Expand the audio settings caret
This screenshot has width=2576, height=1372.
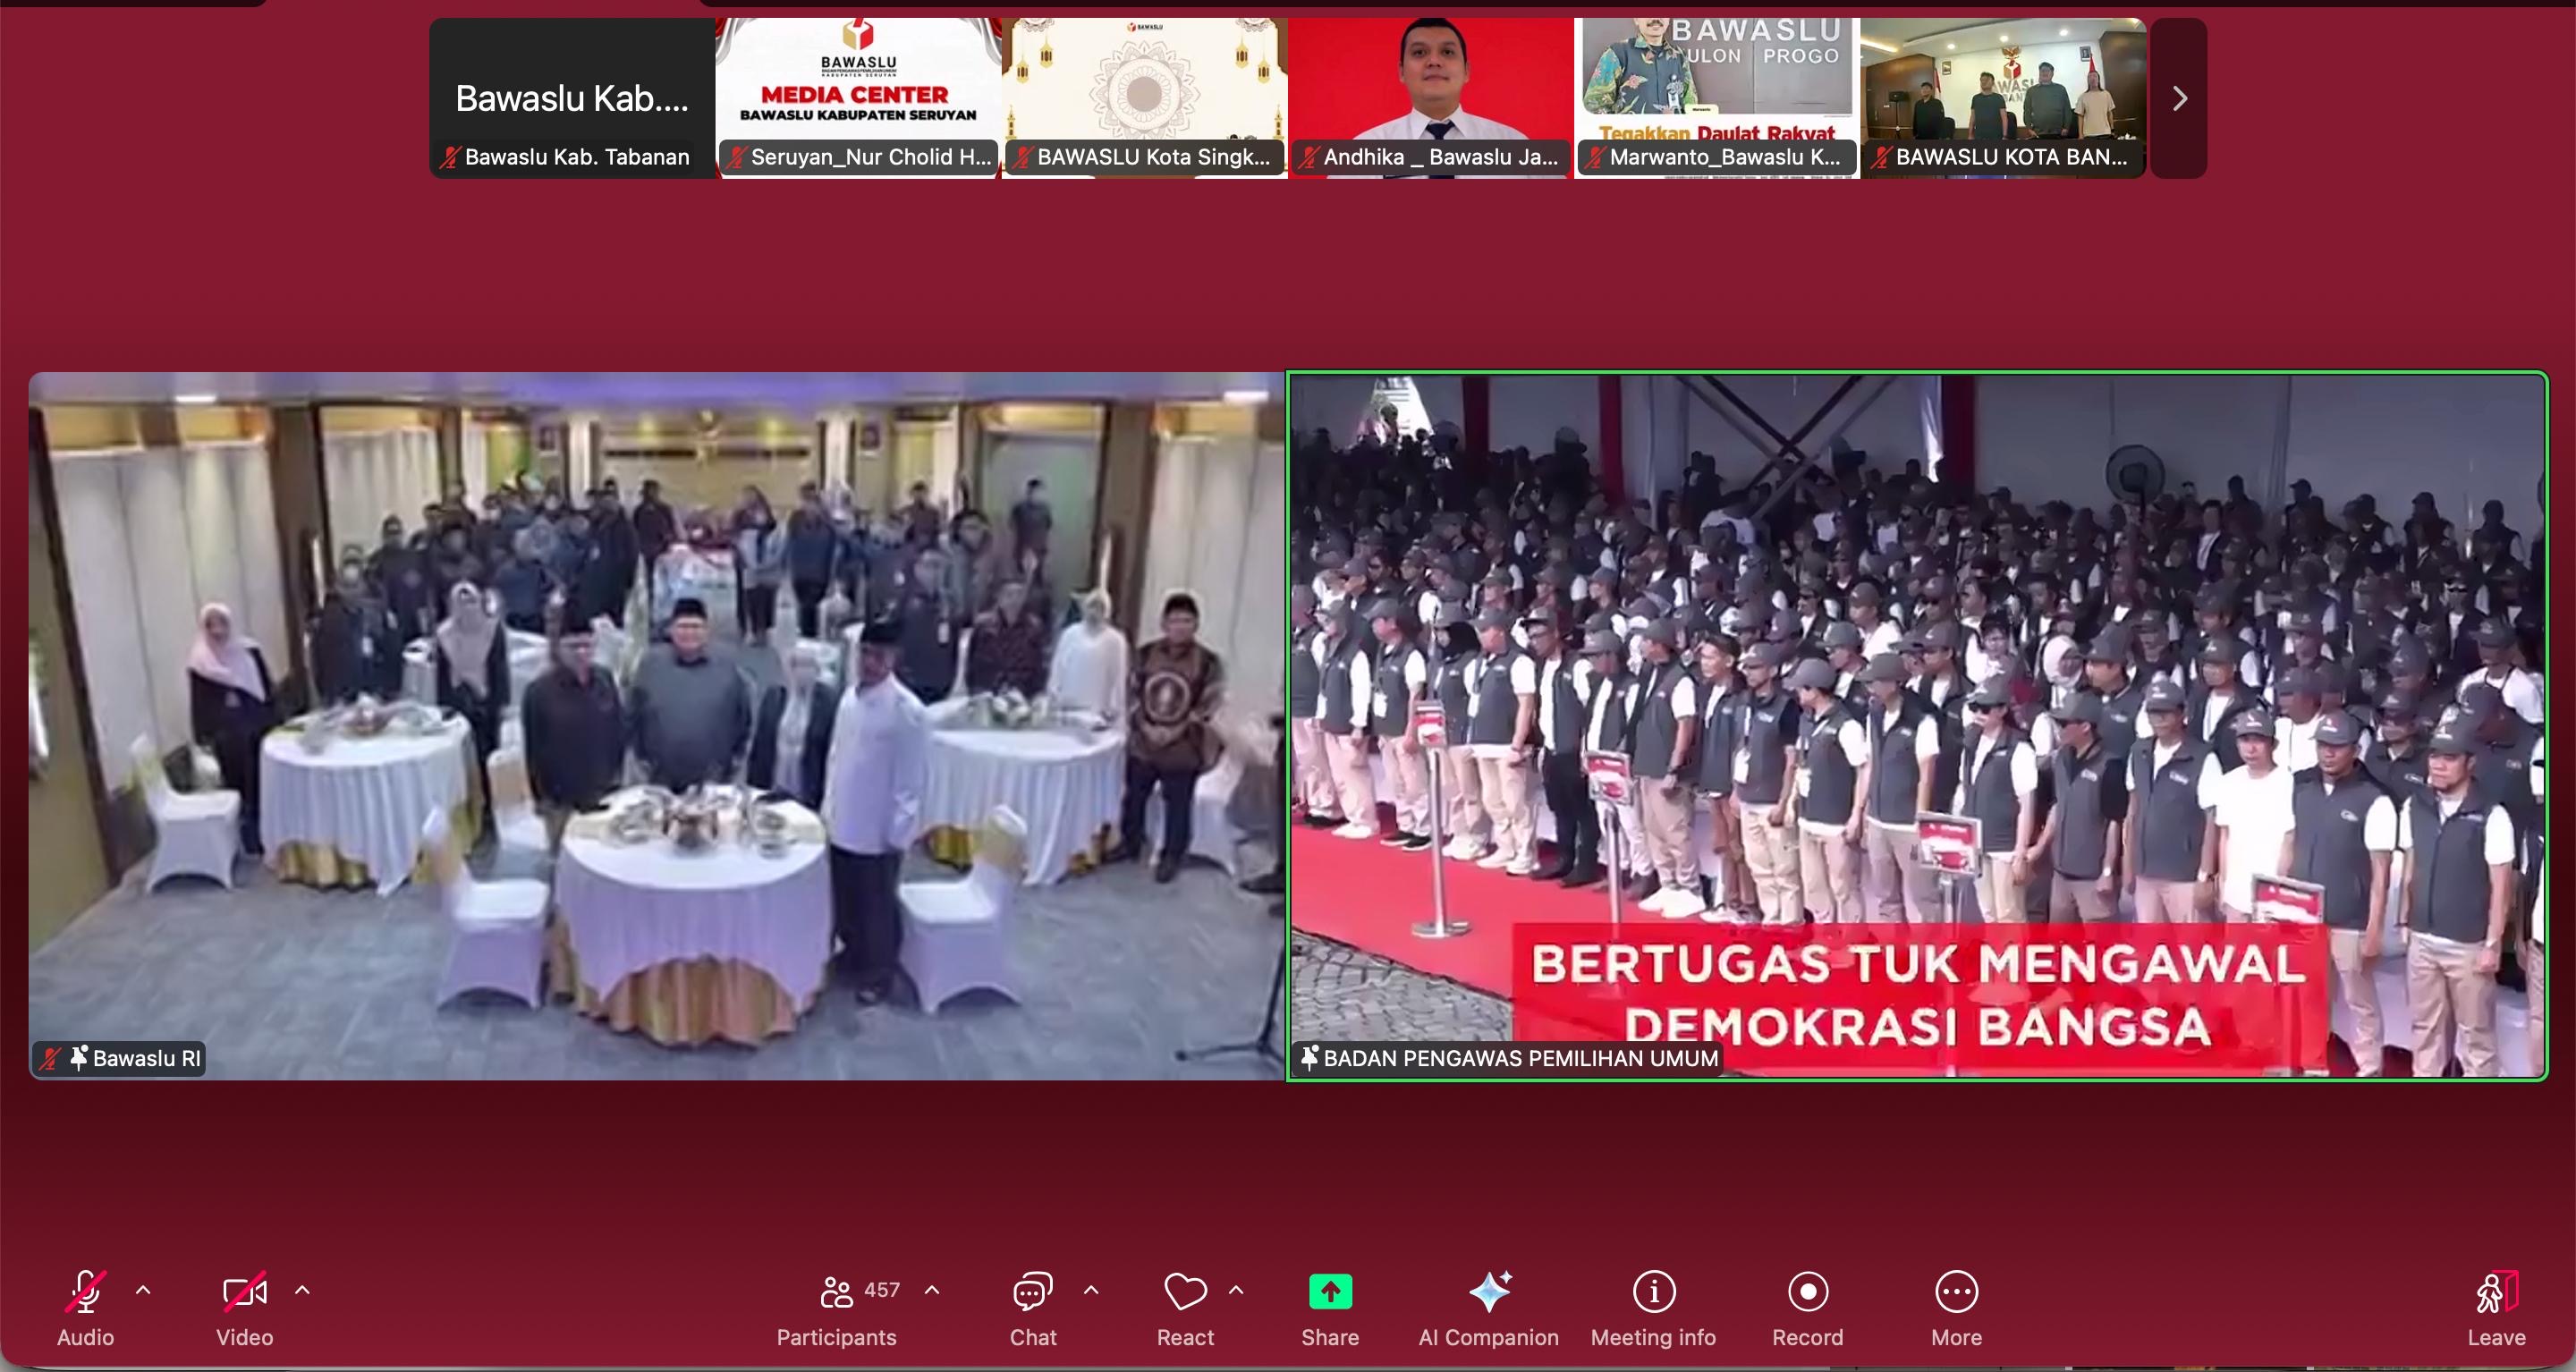(x=143, y=1290)
